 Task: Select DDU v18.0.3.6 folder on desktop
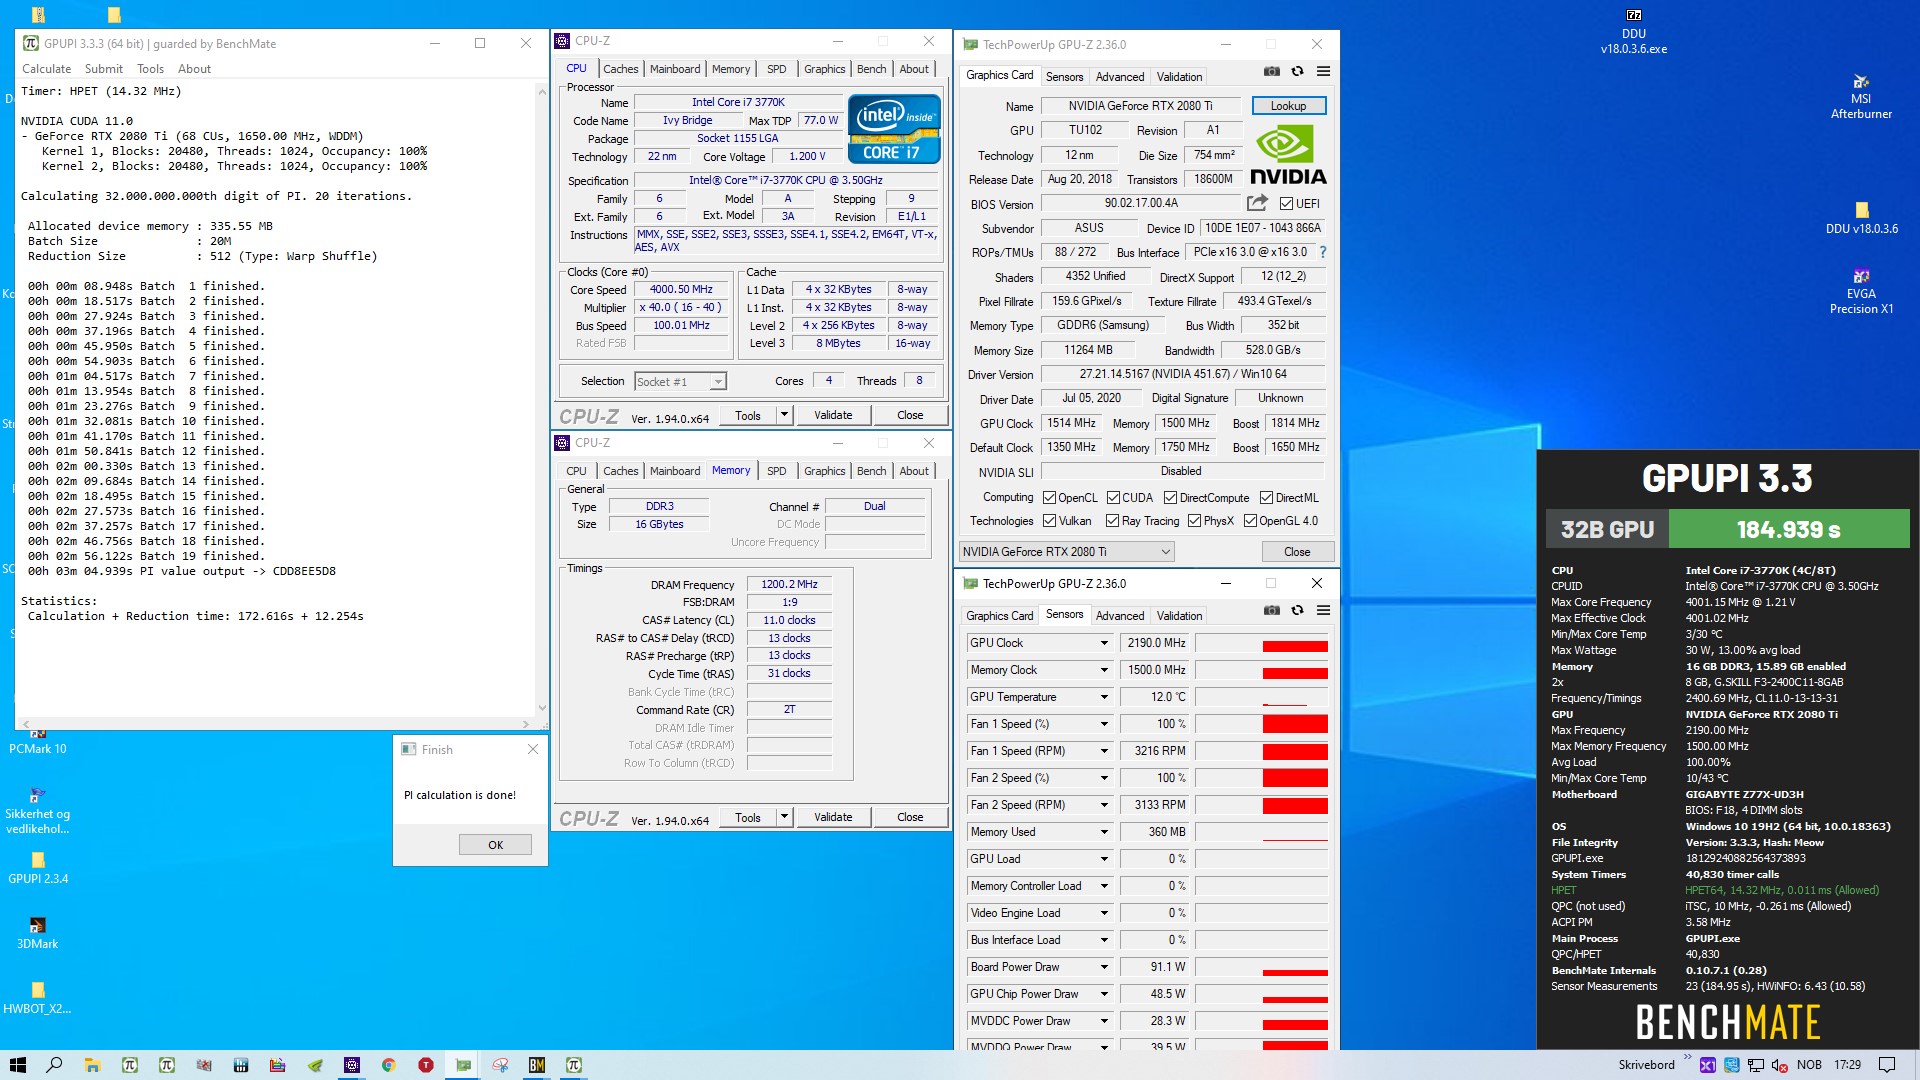pyautogui.click(x=1861, y=218)
